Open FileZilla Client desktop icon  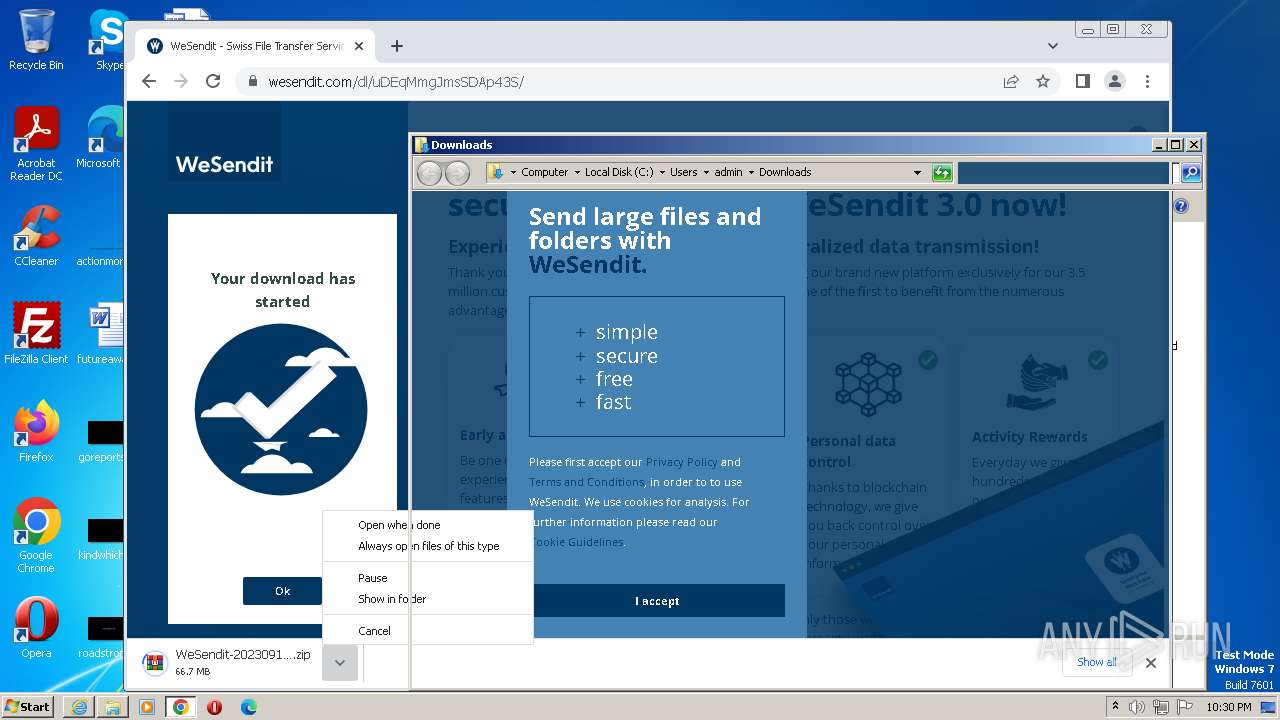[x=36, y=334]
